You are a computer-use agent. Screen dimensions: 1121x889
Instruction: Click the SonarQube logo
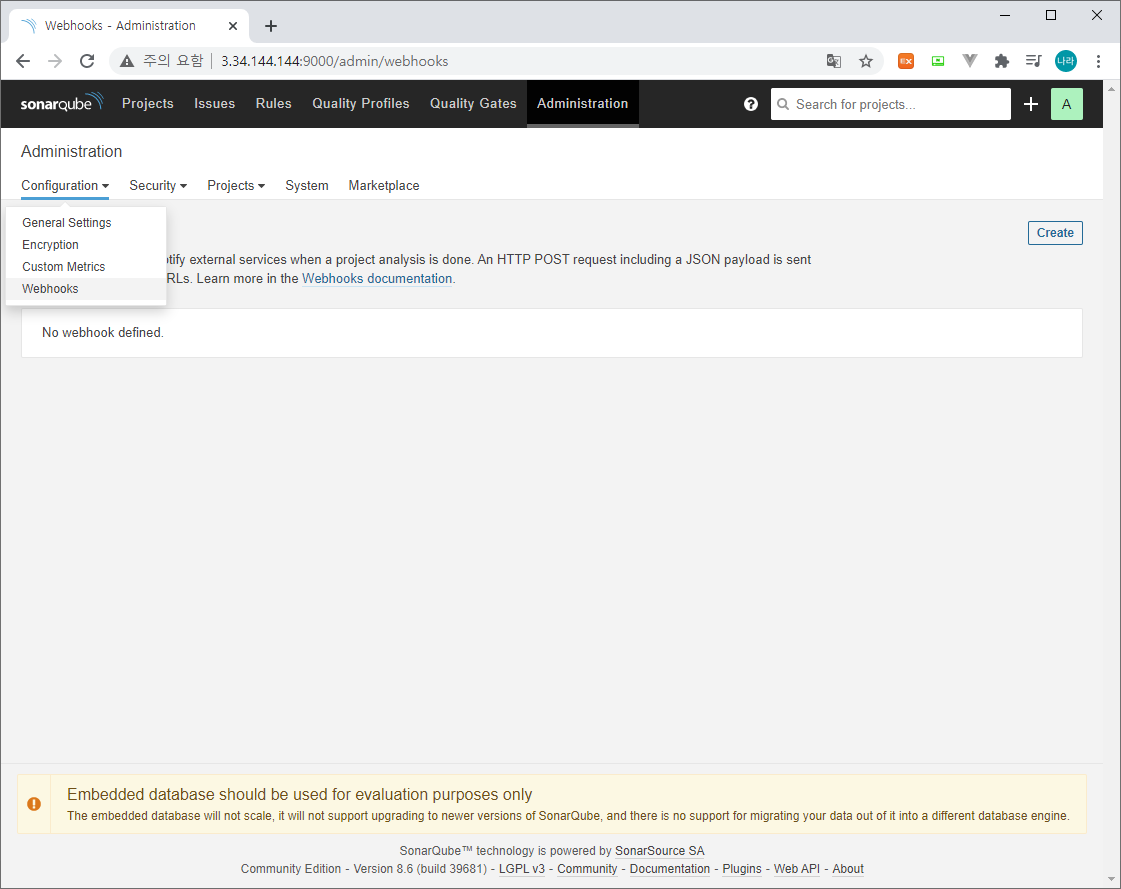tap(62, 103)
